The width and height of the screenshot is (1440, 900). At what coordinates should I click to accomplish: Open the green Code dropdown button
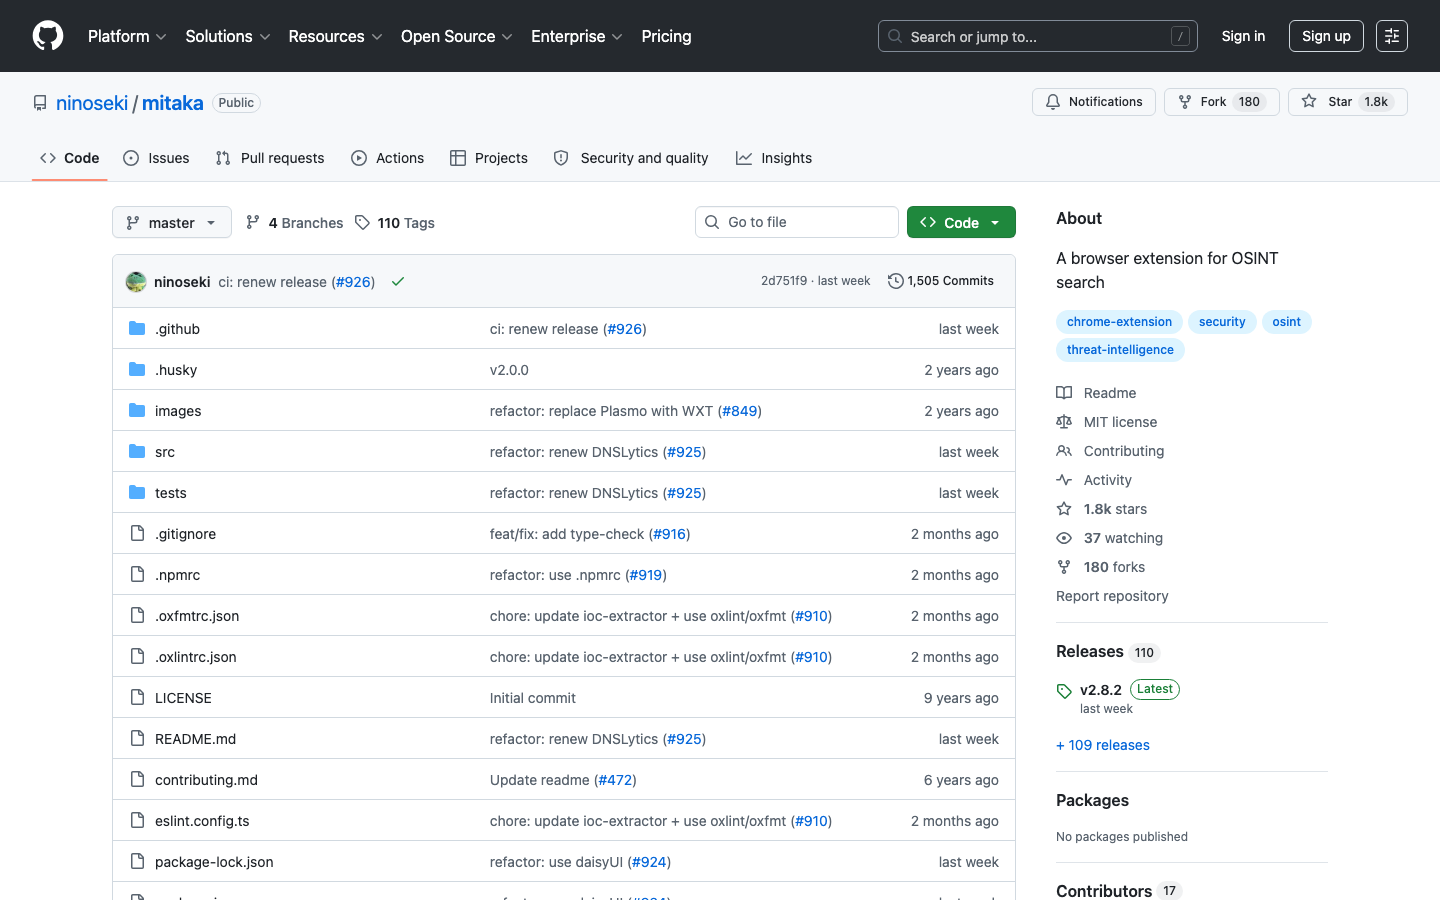[x=961, y=222]
